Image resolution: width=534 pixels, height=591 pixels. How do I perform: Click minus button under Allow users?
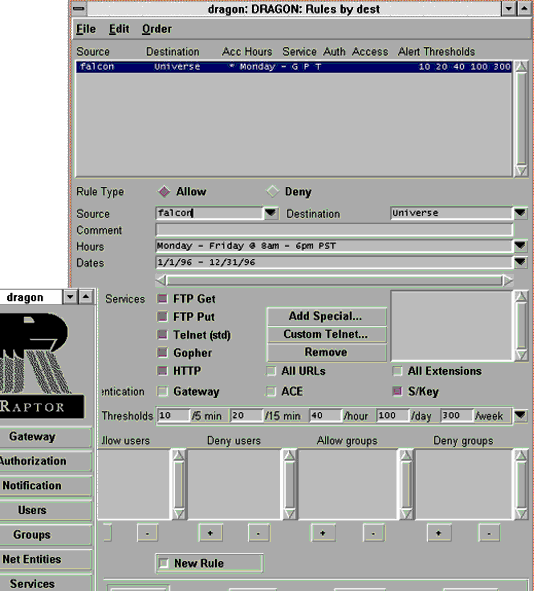click(x=147, y=533)
